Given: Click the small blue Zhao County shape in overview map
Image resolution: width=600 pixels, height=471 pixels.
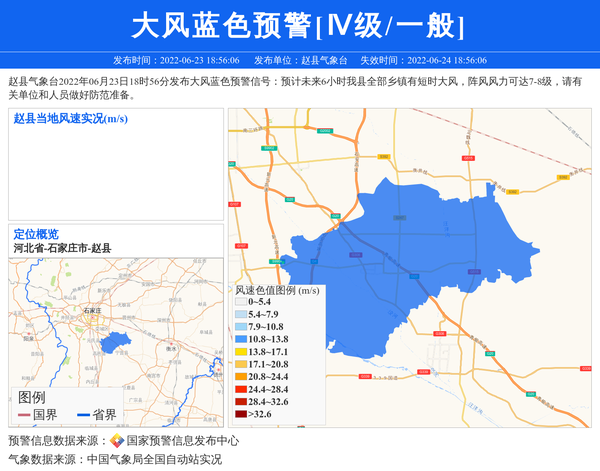Looking at the screenshot, I should click(x=115, y=341).
